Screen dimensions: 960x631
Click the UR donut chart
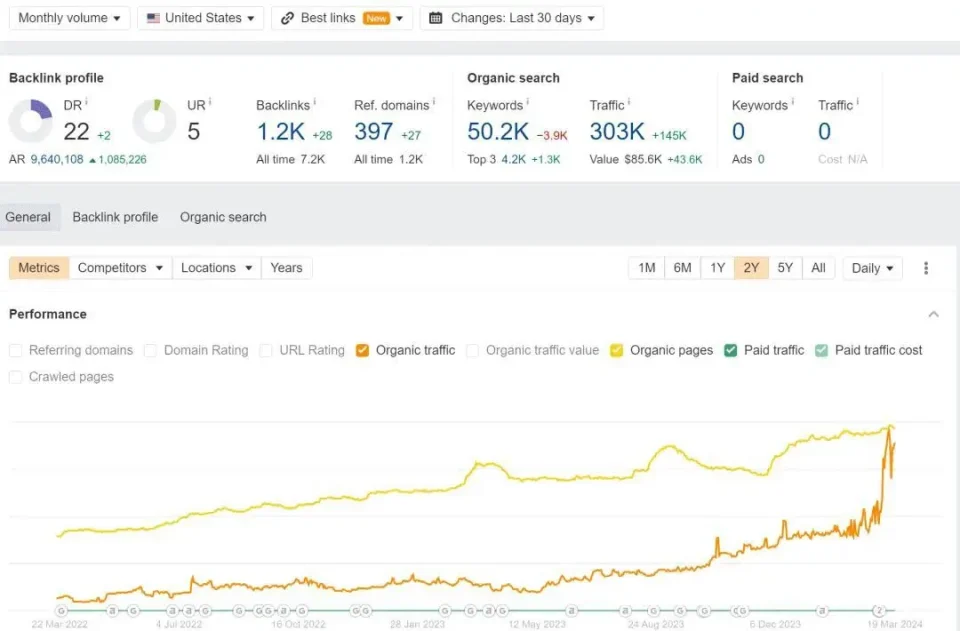pyautogui.click(x=154, y=121)
